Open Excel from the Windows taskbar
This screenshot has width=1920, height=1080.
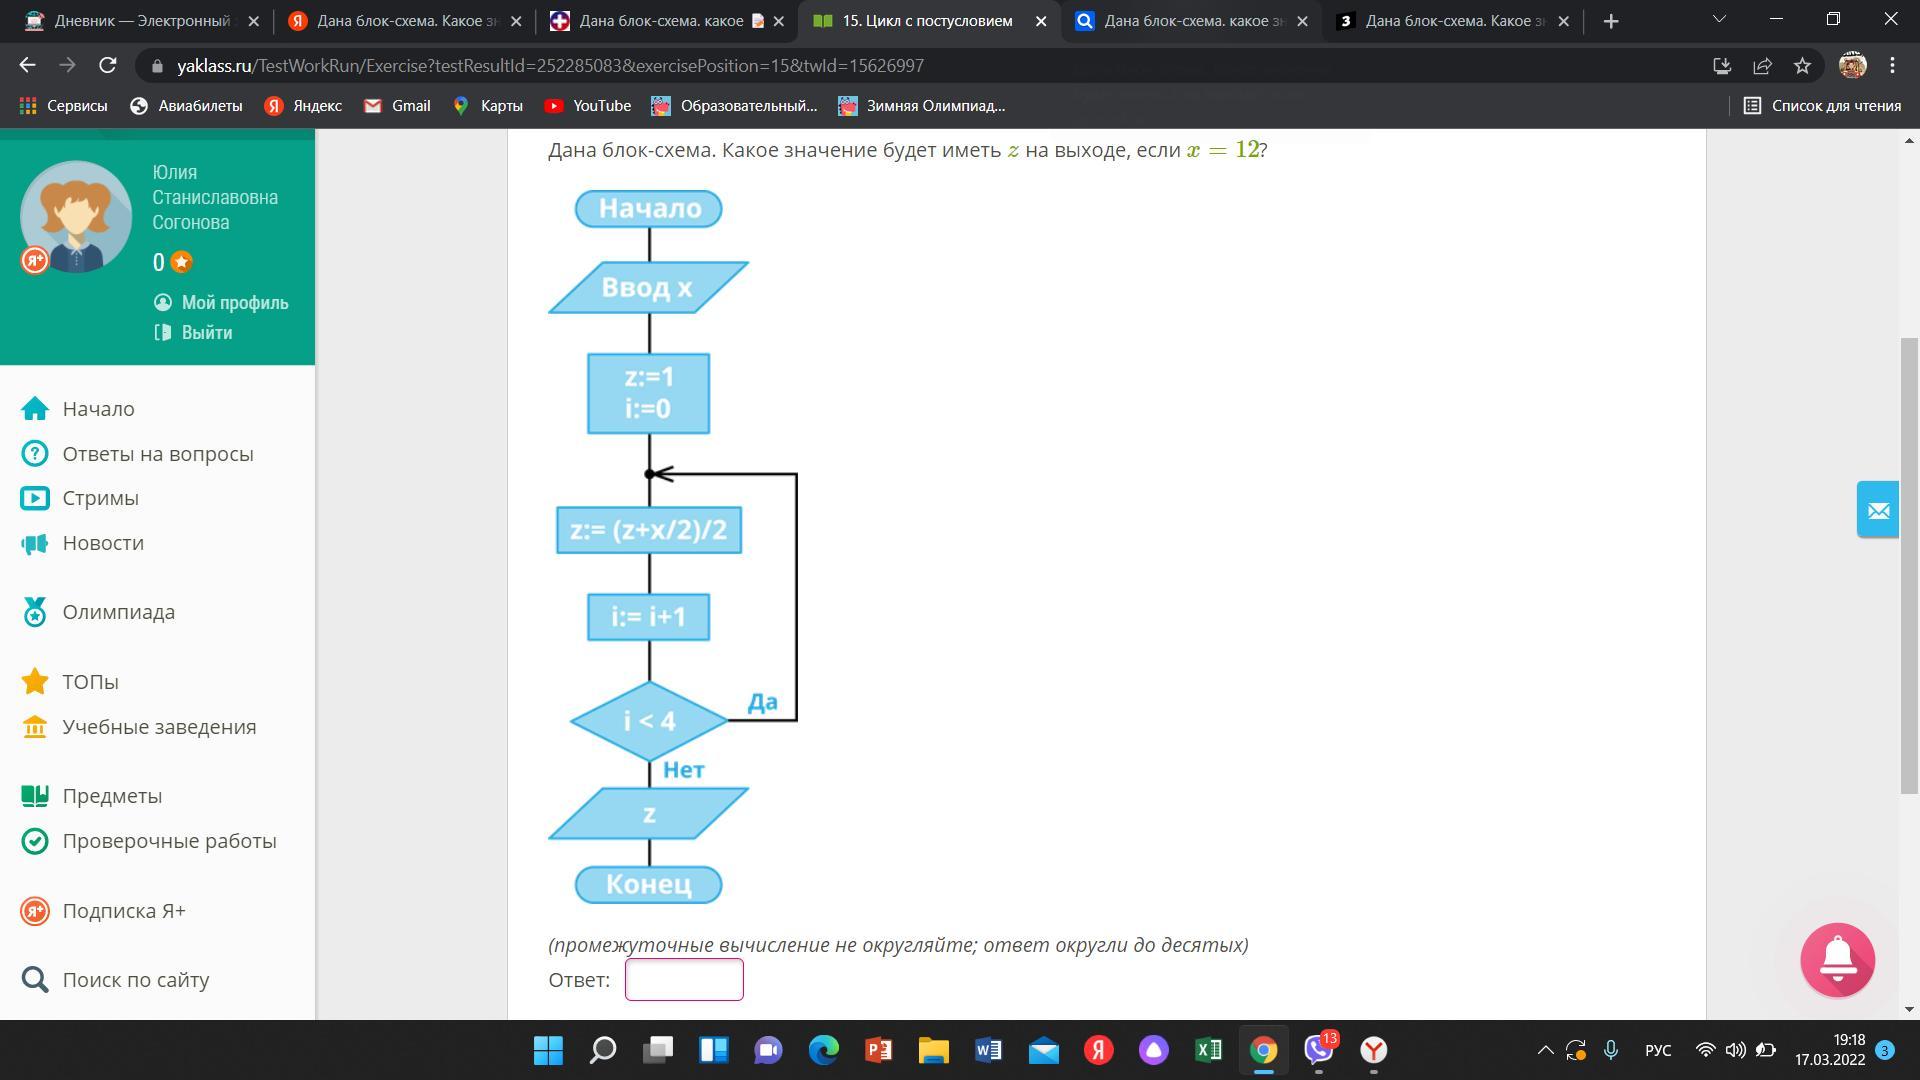pos(1208,1050)
